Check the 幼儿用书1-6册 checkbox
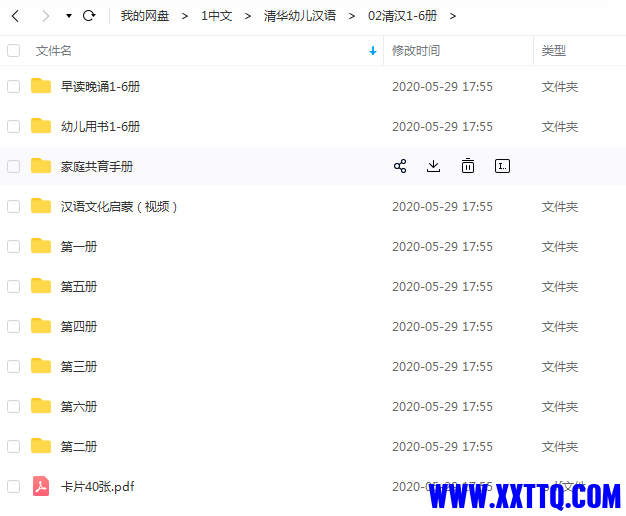The width and height of the screenshot is (626, 516). pos(14,126)
